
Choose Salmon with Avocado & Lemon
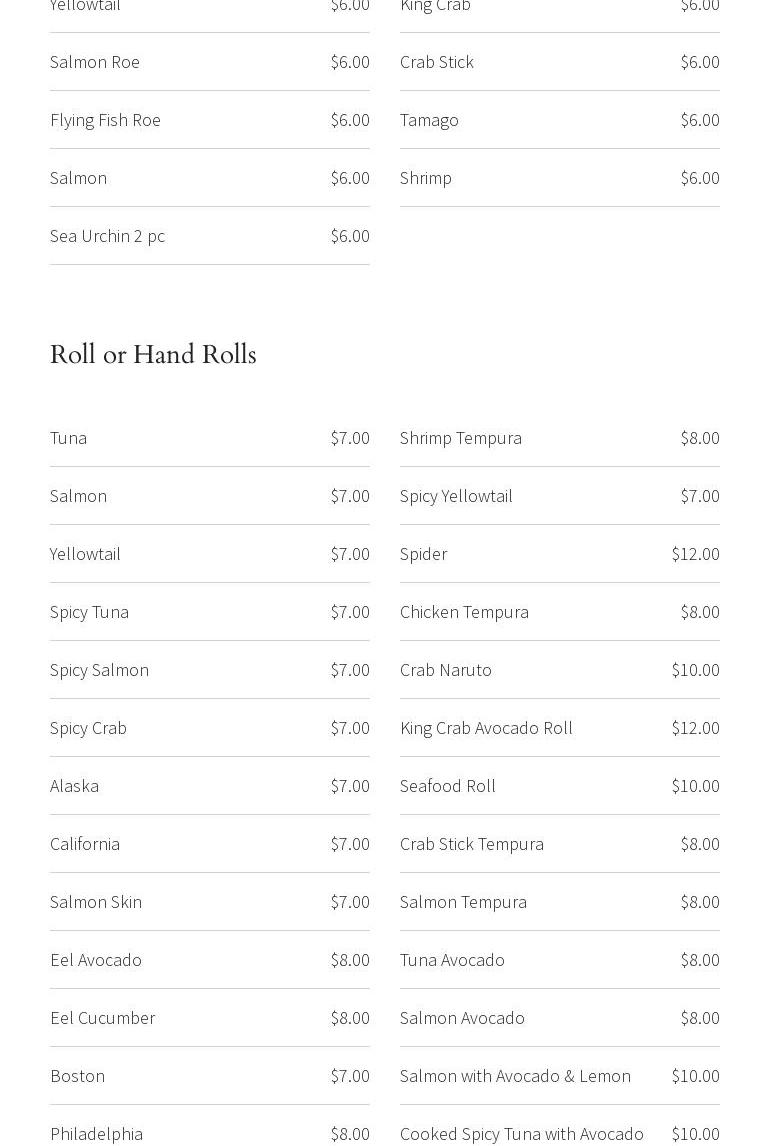(x=515, y=1076)
